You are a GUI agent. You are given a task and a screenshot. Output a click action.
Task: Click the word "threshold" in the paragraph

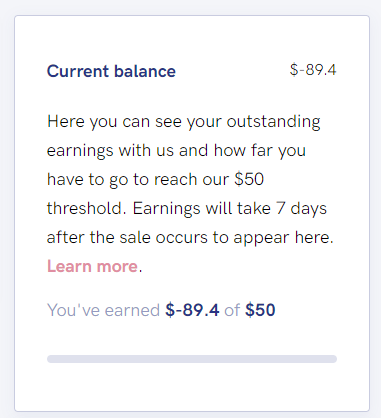tap(87, 209)
